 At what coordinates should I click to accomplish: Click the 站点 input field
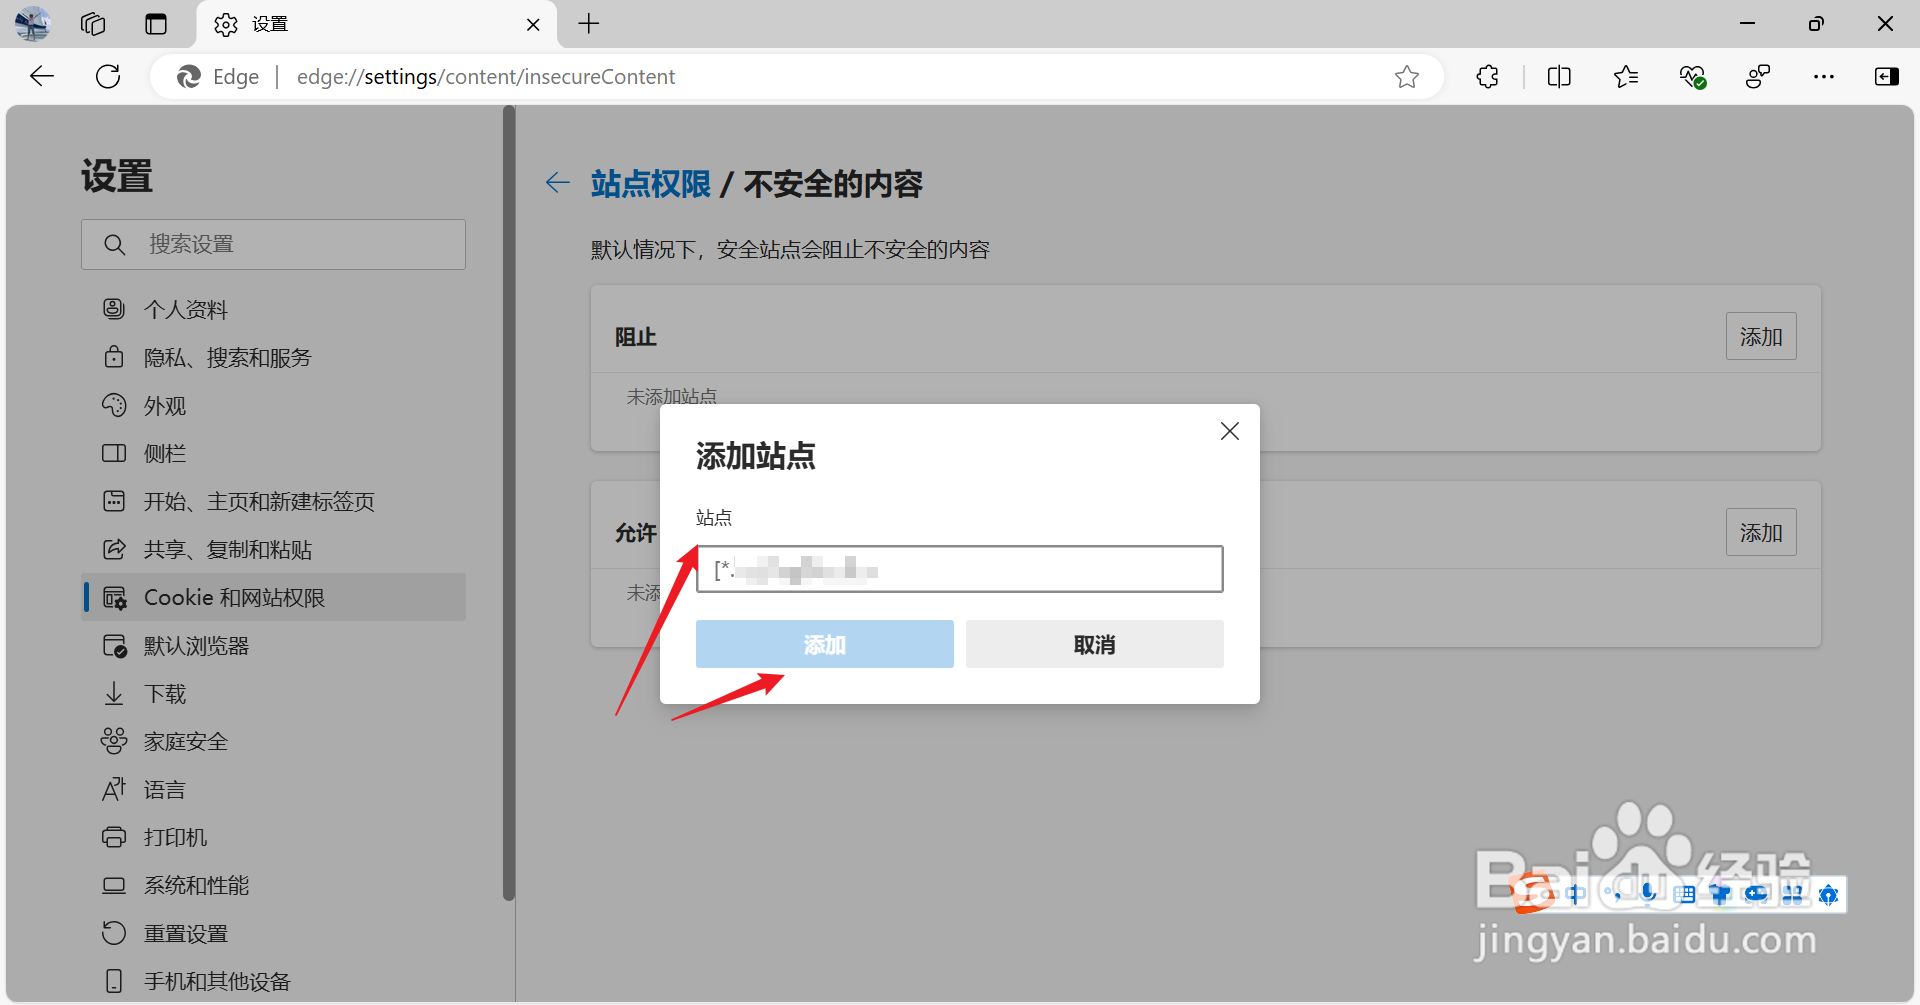(x=958, y=568)
